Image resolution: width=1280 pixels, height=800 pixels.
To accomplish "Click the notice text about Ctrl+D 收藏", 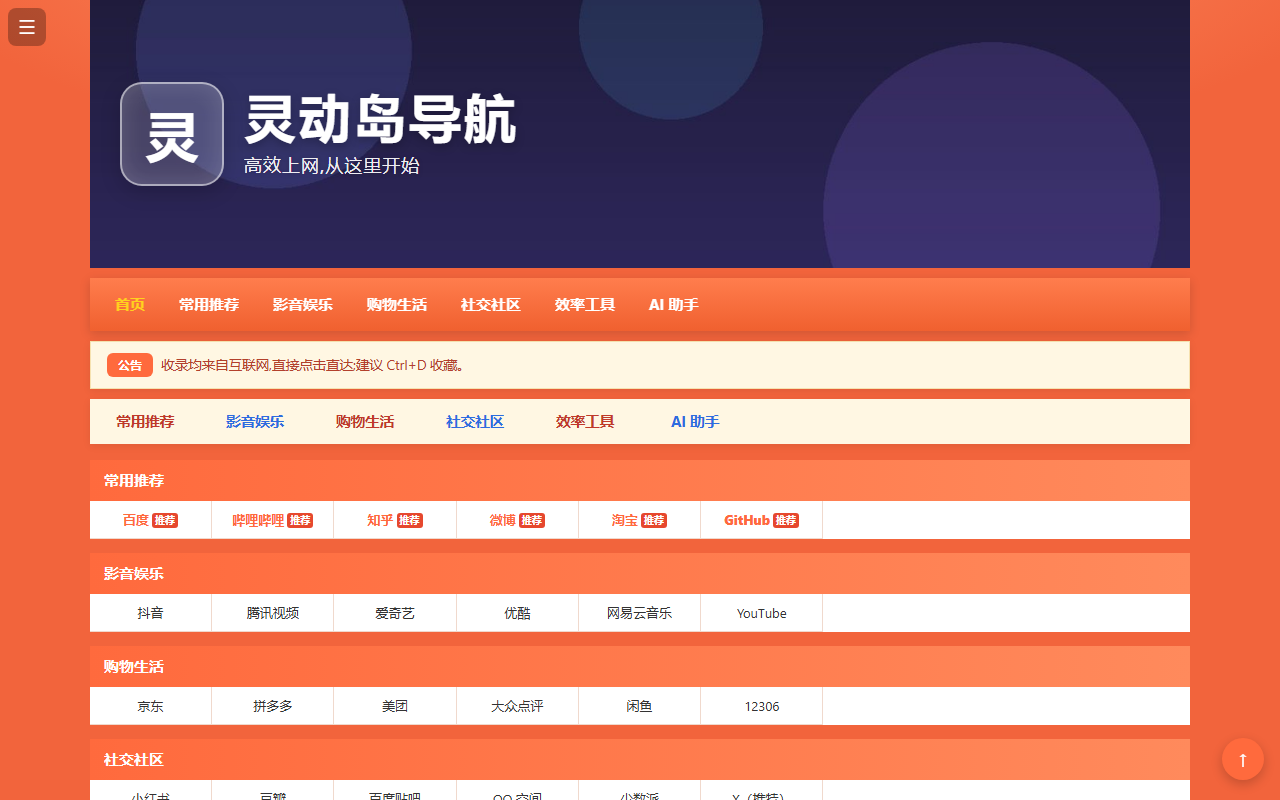I will (x=312, y=365).
